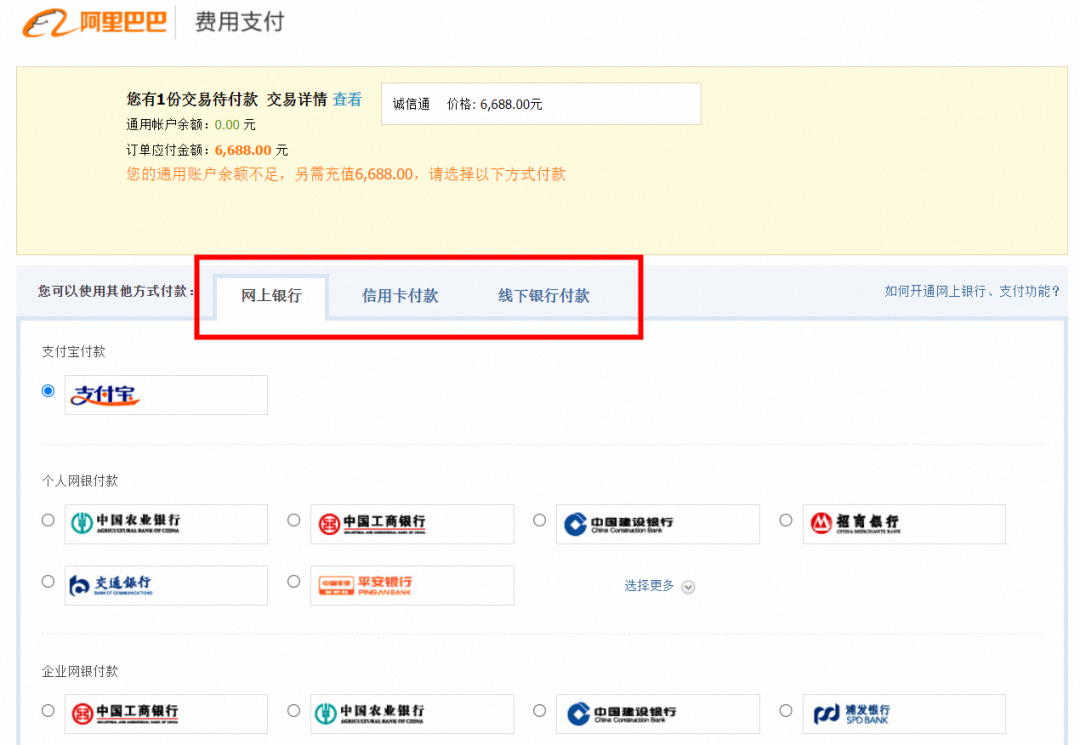The width and height of the screenshot is (1080, 745).
Task: Select radio button for enterprise ICBC
Action: coord(48,710)
